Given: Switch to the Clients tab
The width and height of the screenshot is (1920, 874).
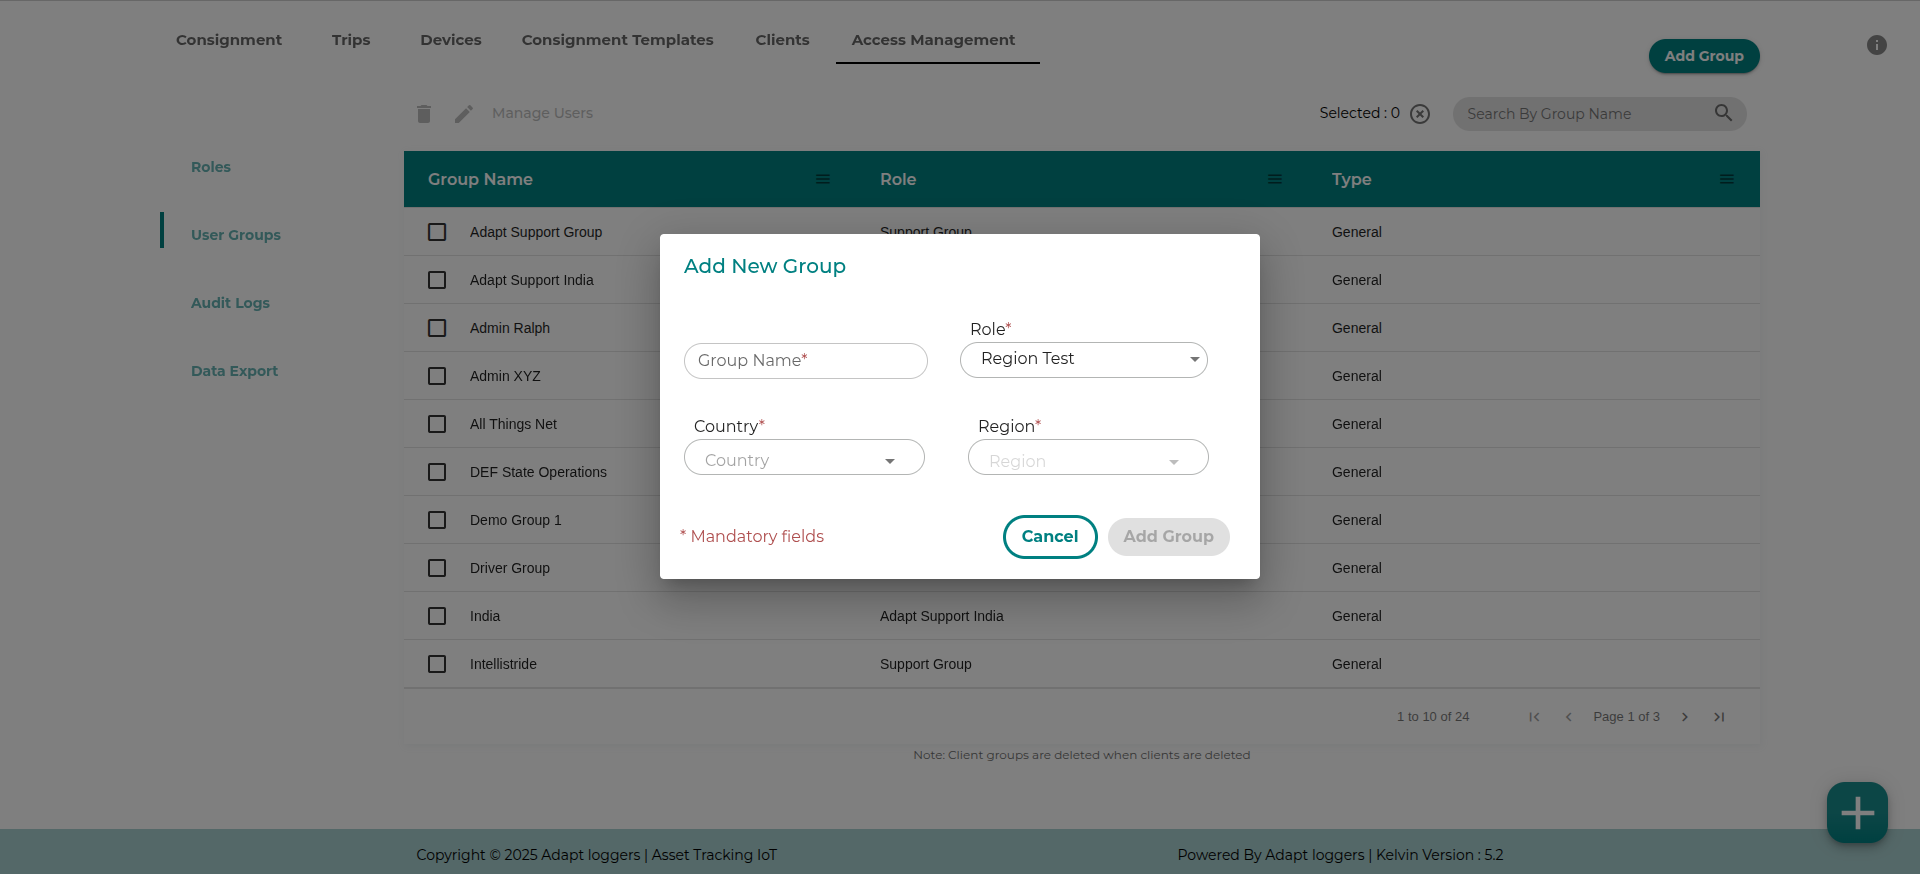Looking at the screenshot, I should click(x=782, y=40).
